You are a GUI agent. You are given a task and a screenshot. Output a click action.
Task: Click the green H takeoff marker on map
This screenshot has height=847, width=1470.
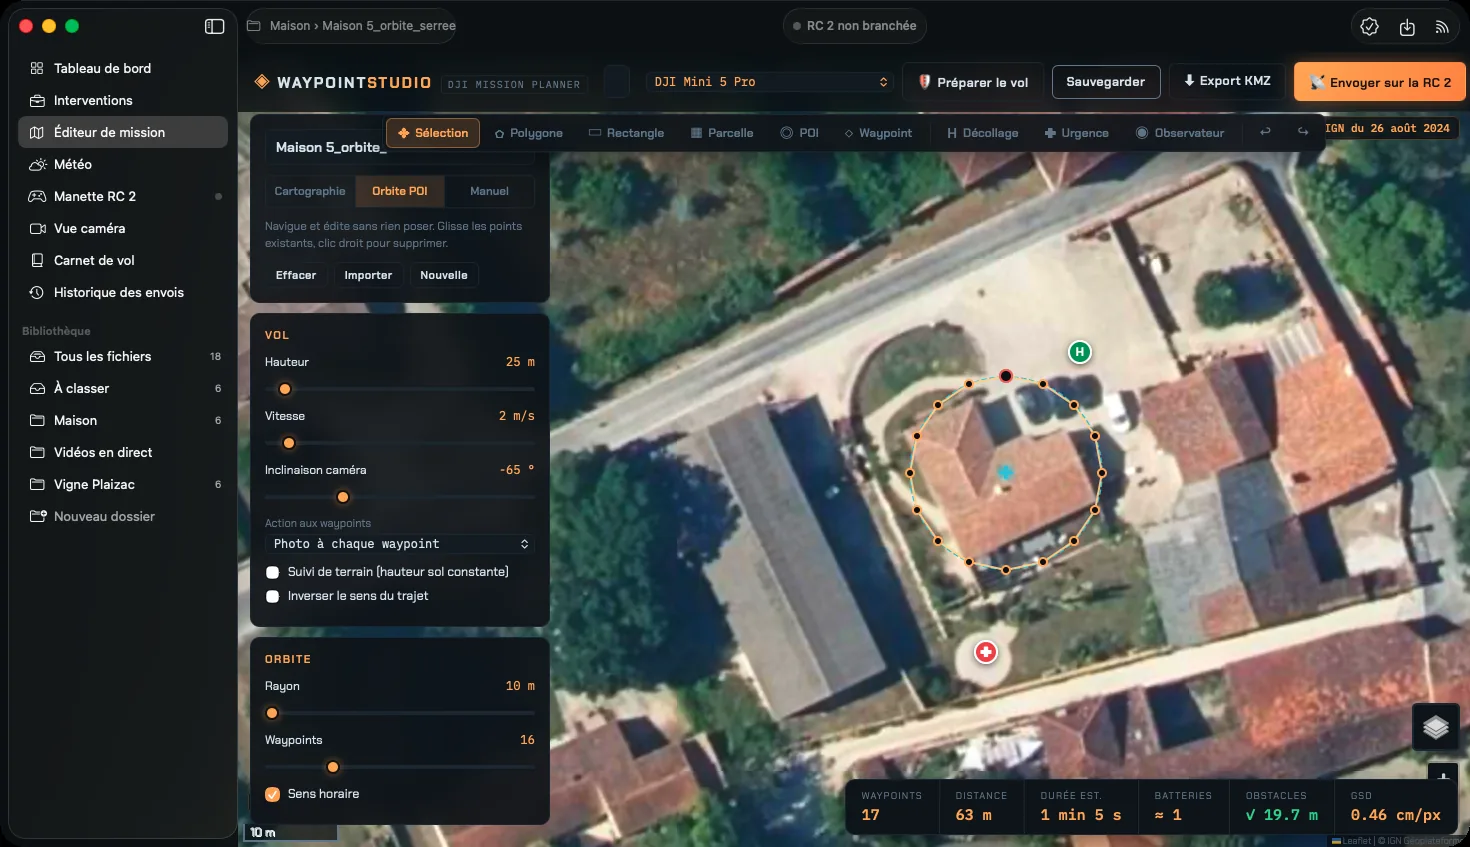tap(1079, 352)
